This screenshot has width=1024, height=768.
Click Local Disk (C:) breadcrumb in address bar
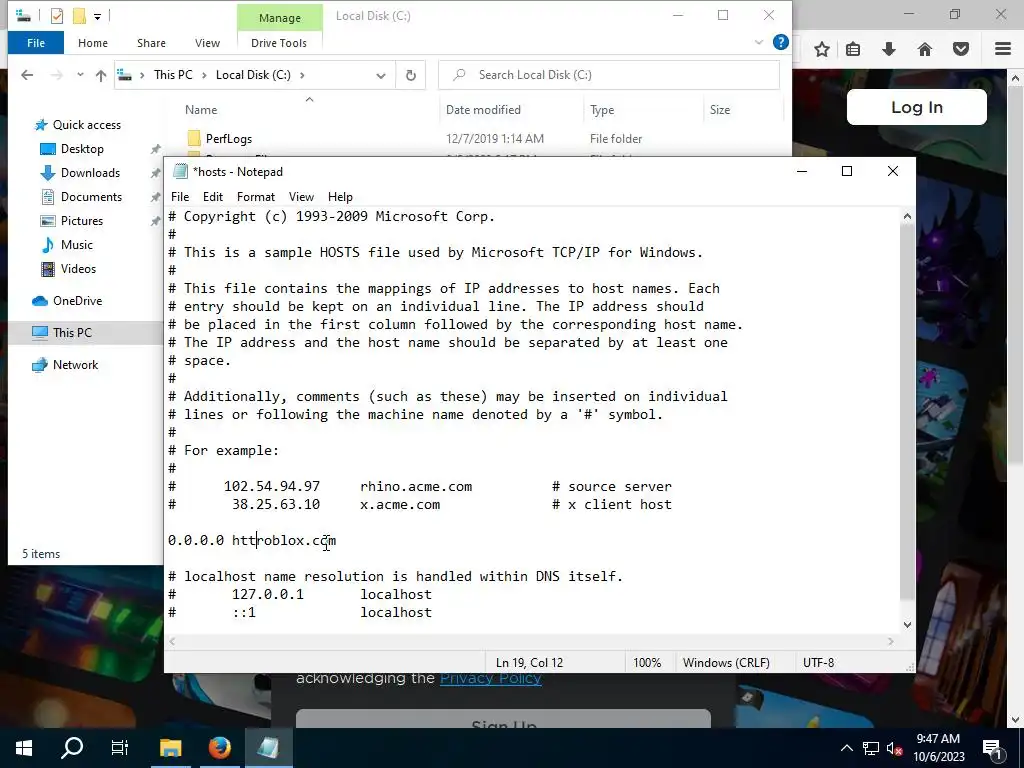pos(253,75)
